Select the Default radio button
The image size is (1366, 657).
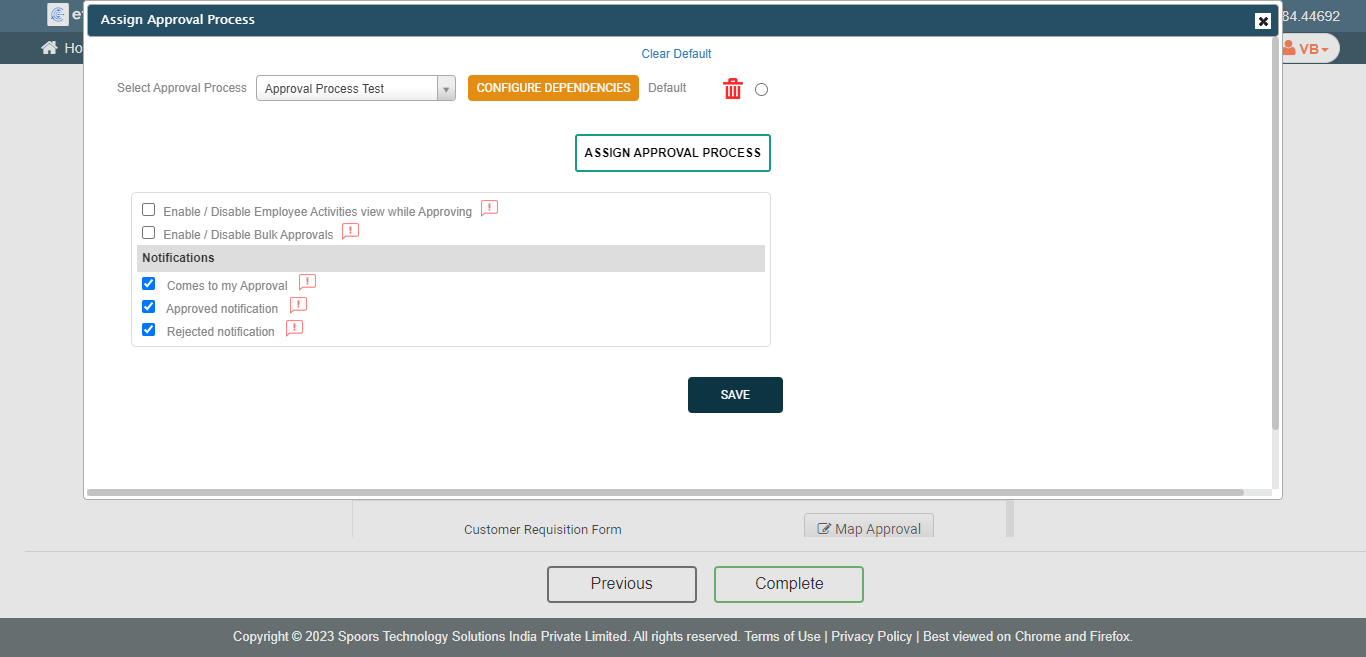tap(761, 90)
